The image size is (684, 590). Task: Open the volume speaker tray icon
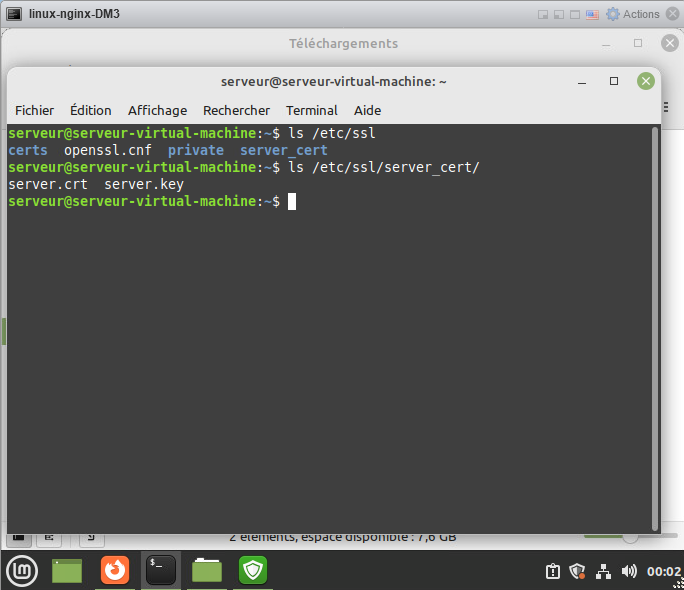click(629, 572)
